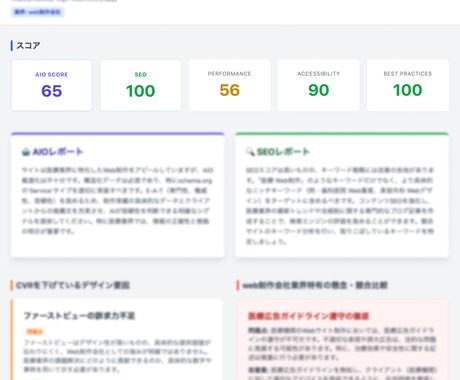
Task: Click the magnifier icon beside SEOレポート
Action: click(250, 152)
